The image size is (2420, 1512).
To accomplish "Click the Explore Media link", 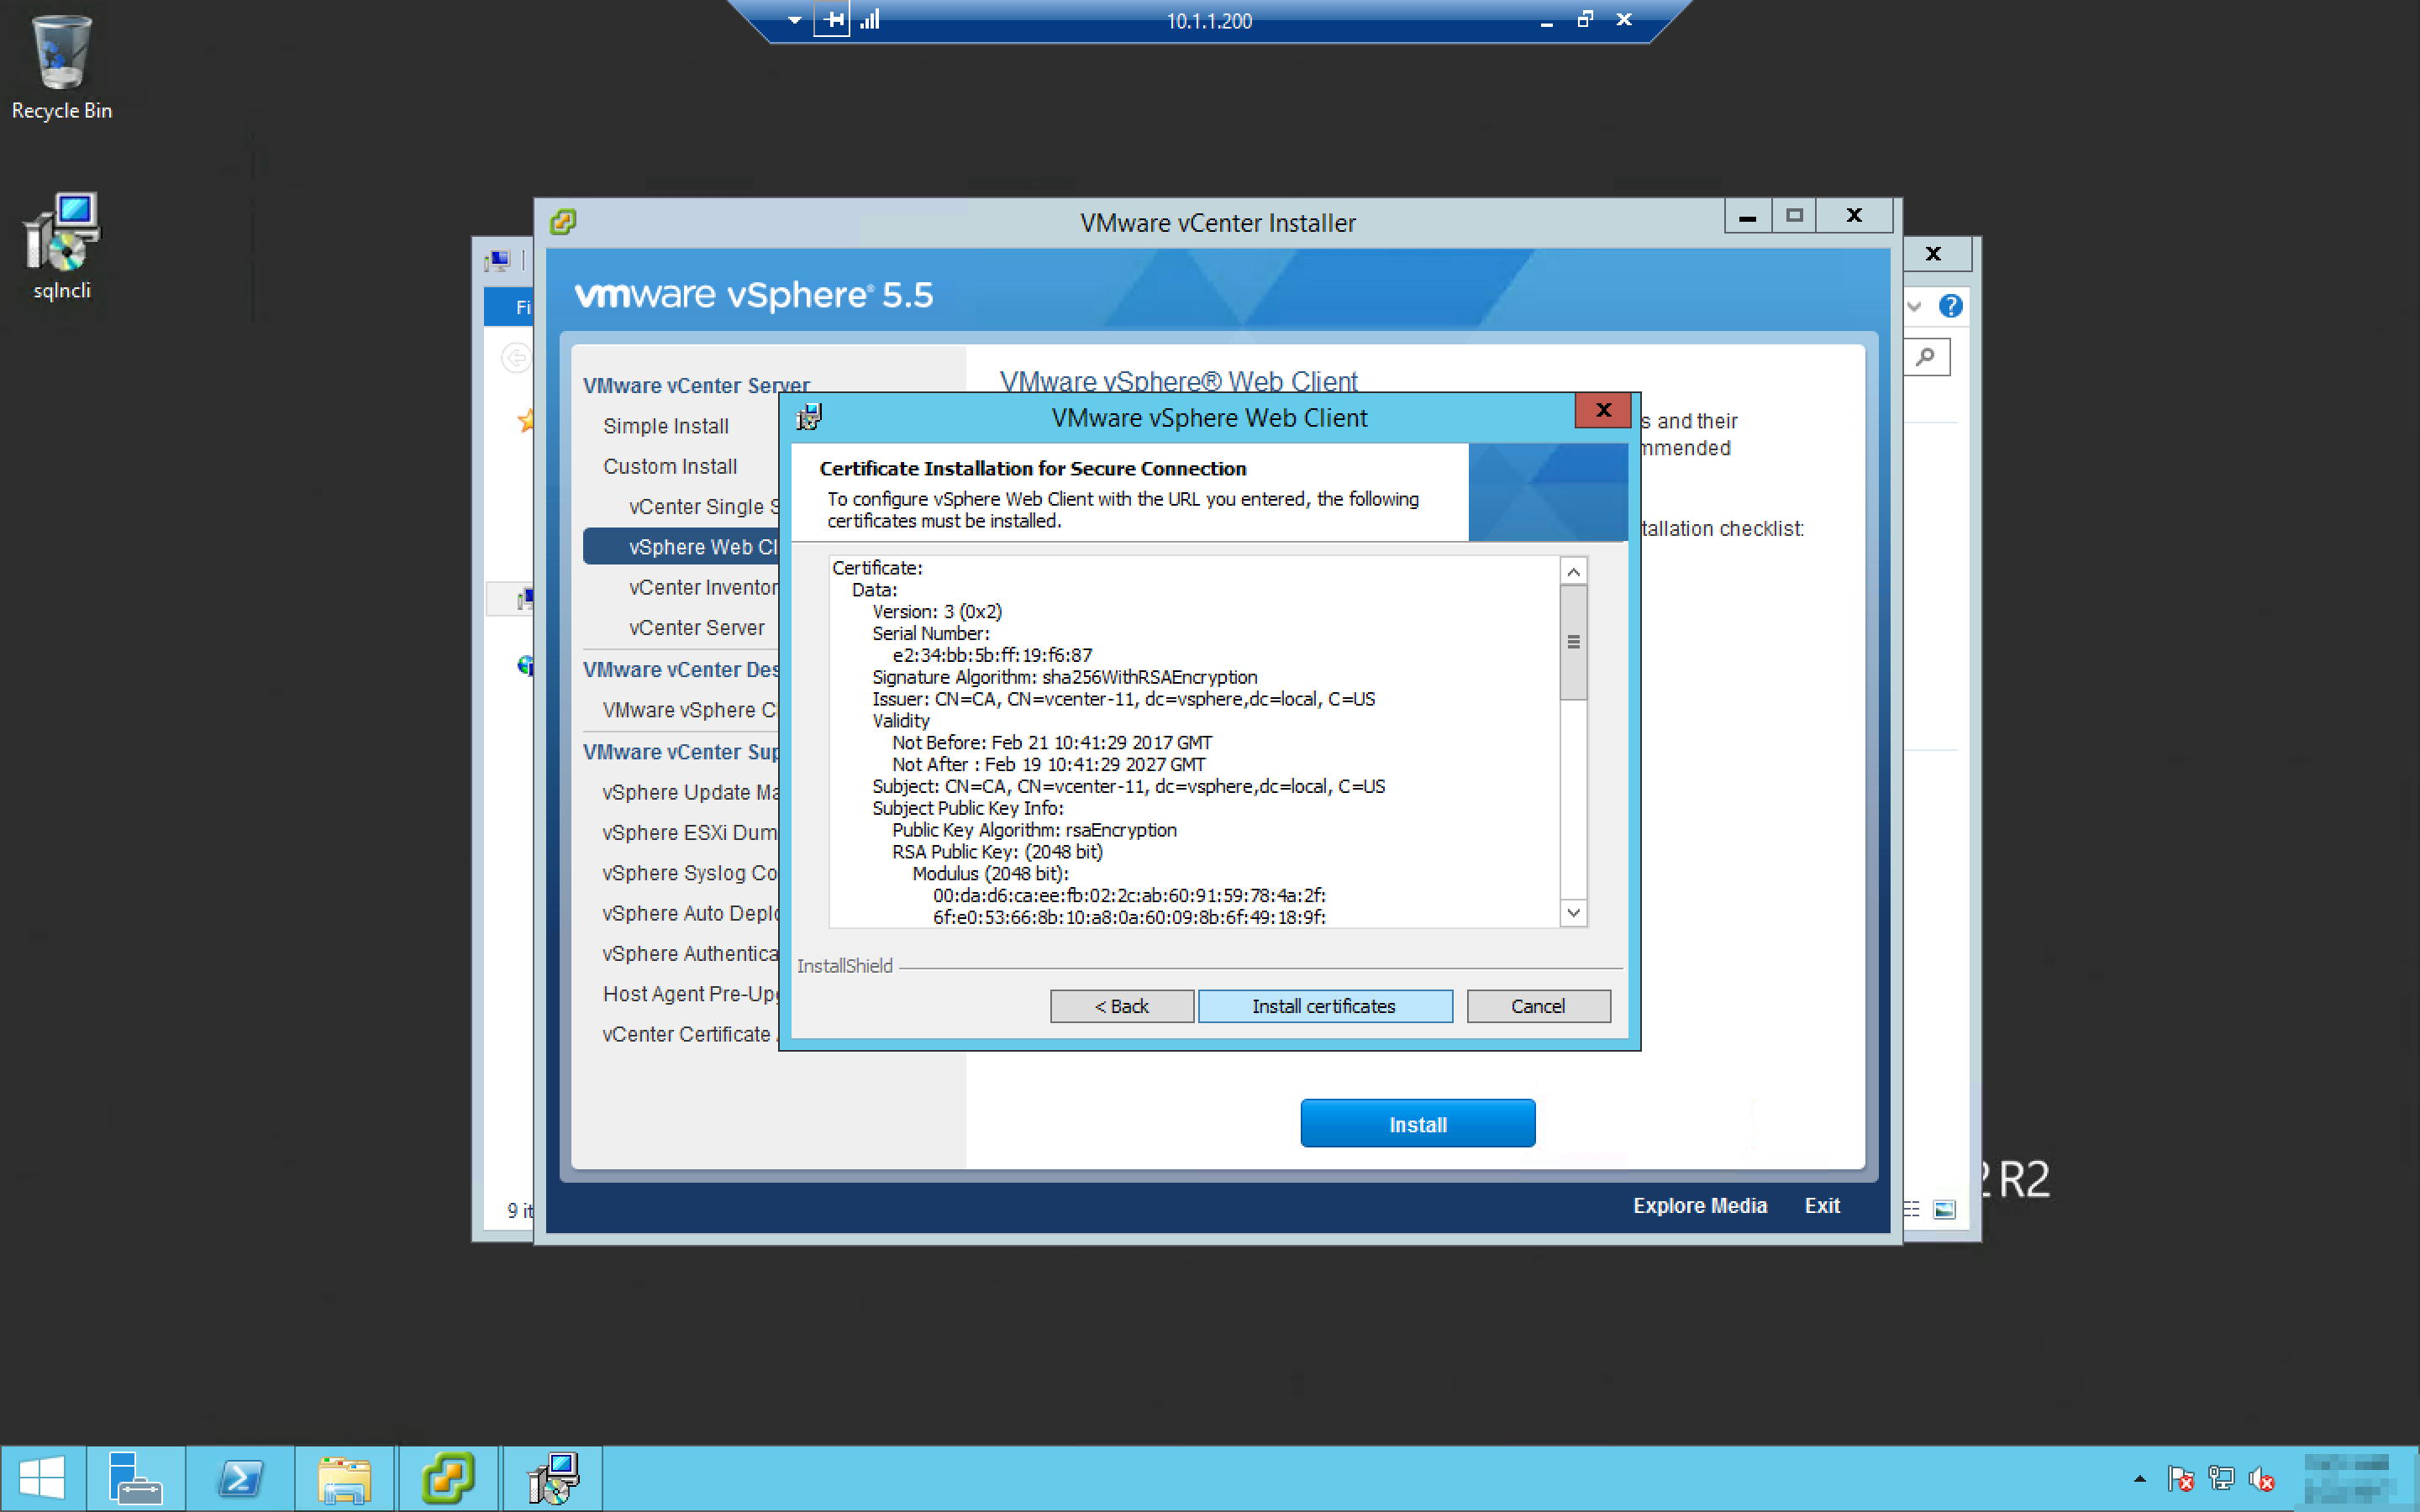I will (1699, 1206).
